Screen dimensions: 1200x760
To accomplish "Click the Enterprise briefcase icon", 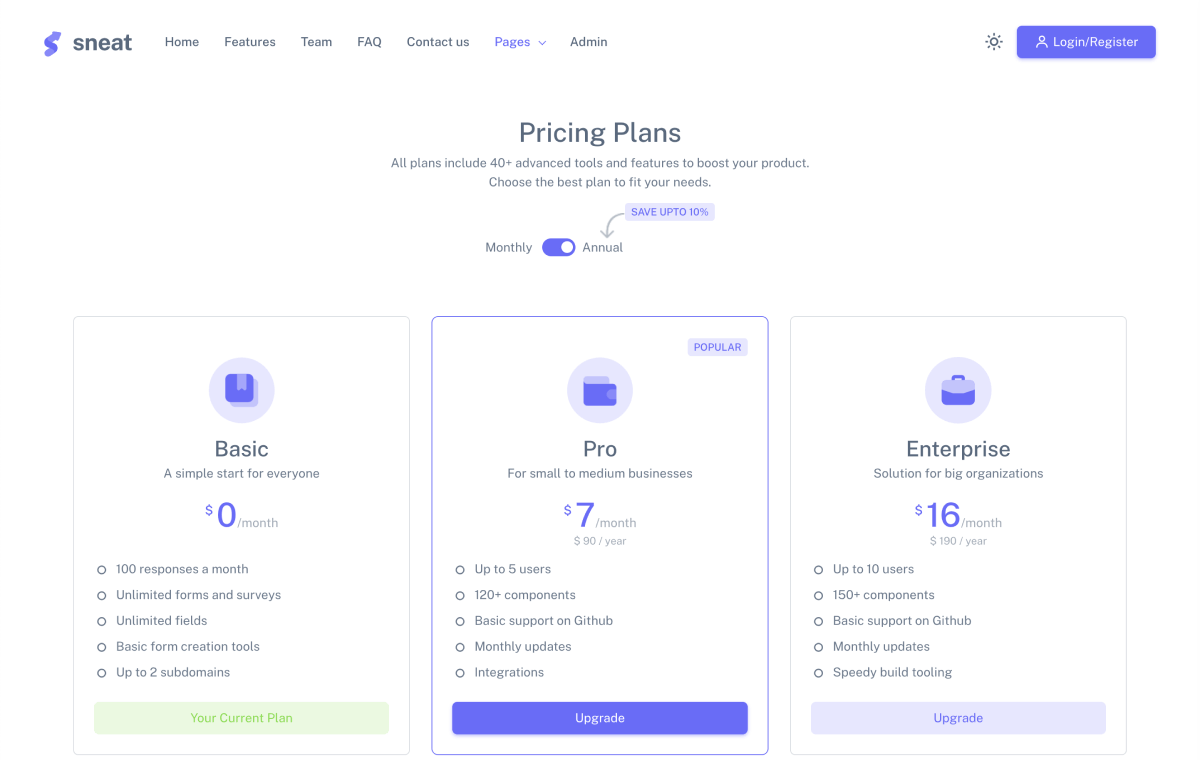I will click(958, 390).
